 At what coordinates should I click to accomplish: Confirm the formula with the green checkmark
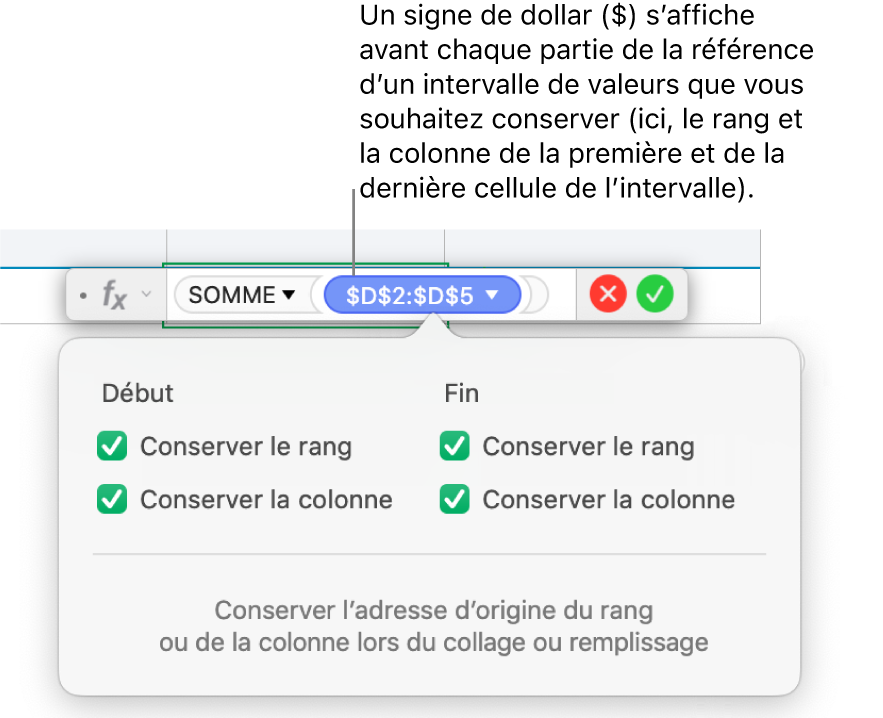(x=656, y=295)
